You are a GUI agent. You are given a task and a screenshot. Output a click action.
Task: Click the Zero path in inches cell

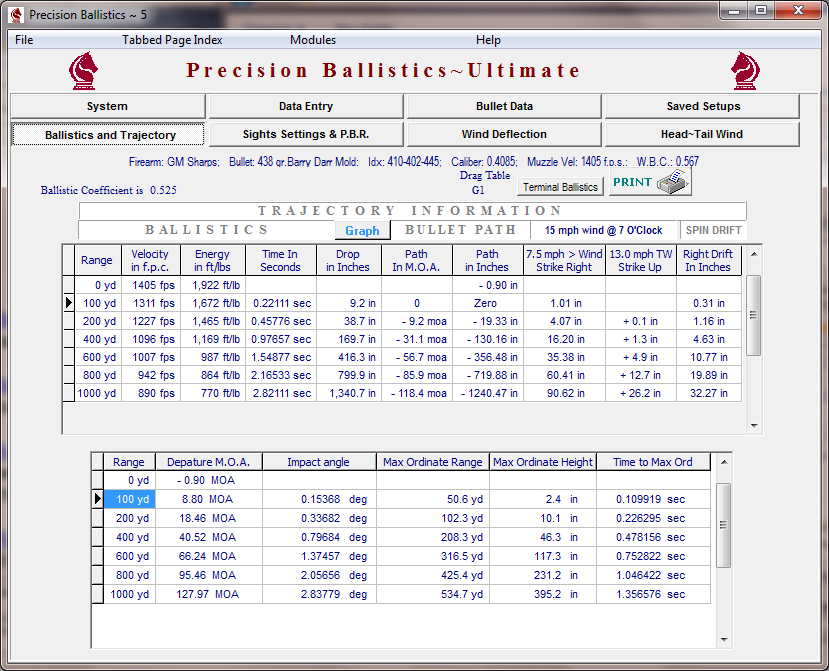point(487,303)
